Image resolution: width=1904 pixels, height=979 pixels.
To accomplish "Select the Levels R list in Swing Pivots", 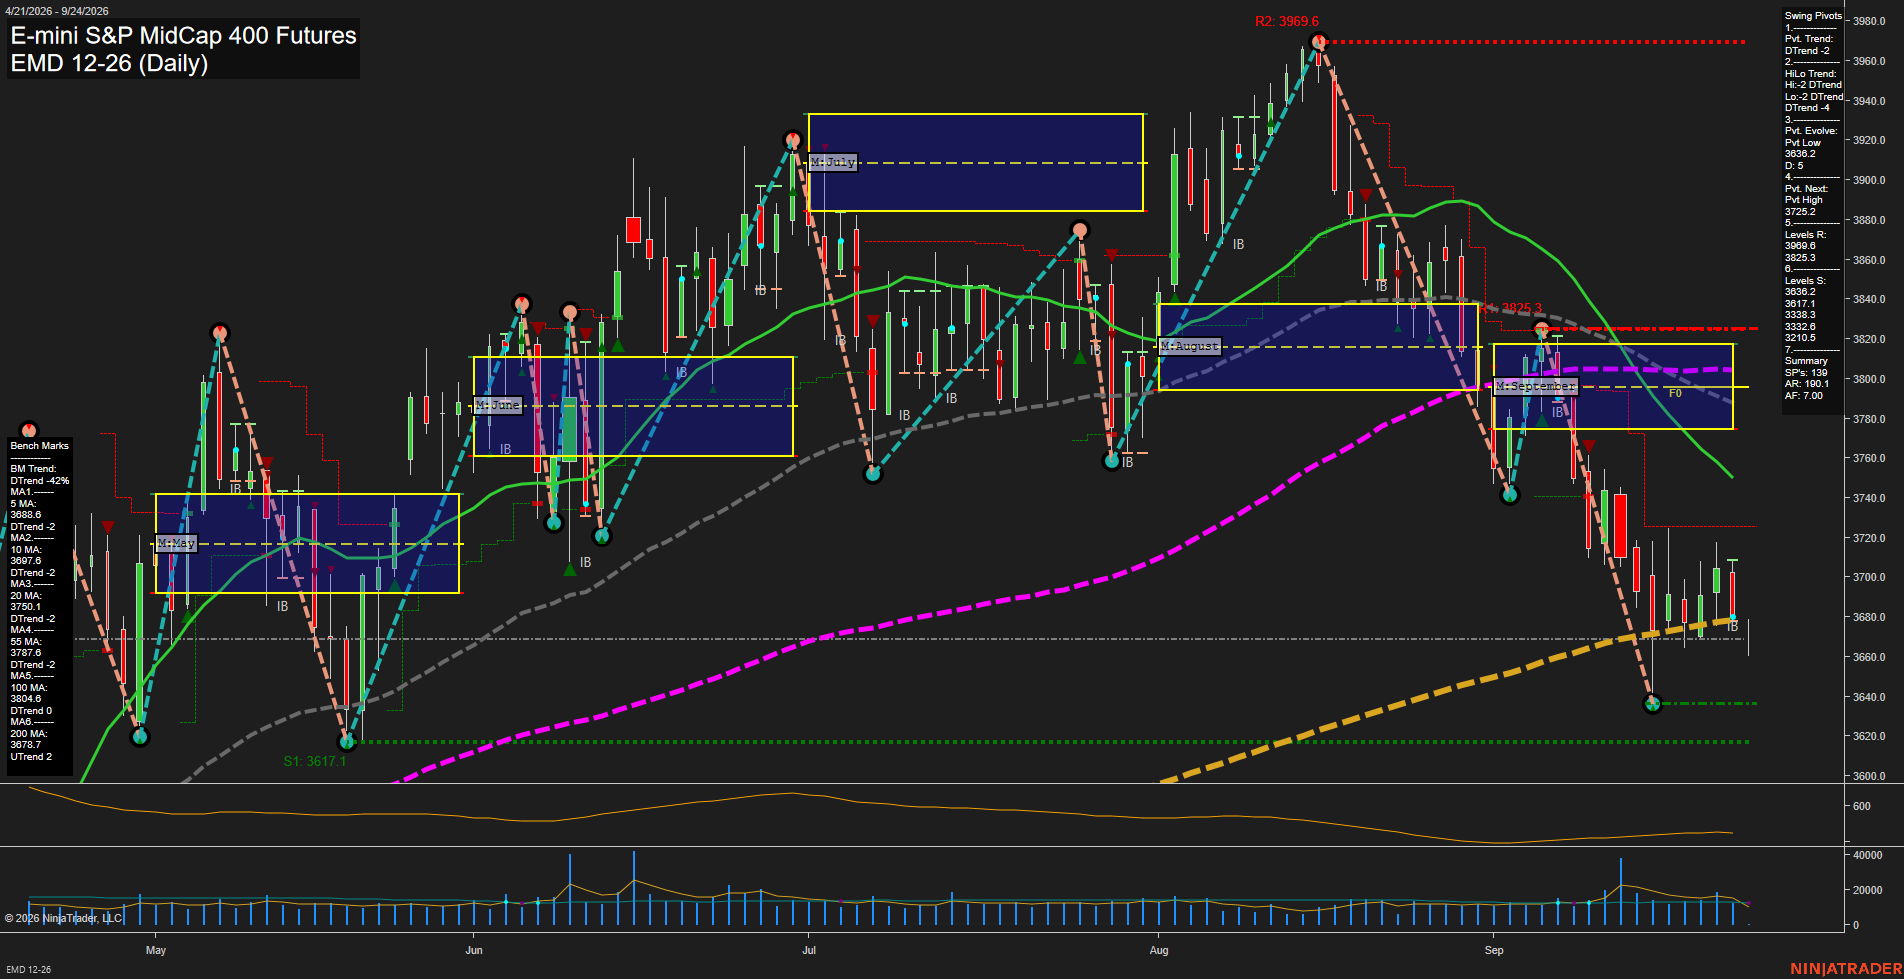I will [1805, 246].
